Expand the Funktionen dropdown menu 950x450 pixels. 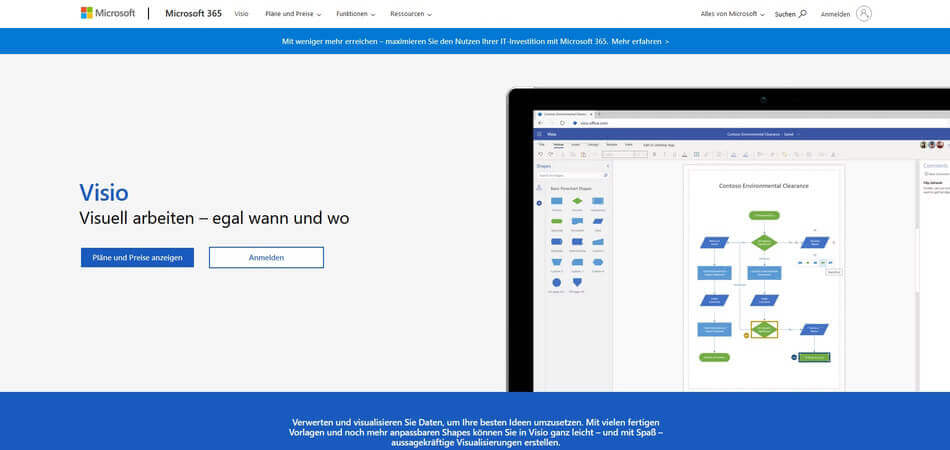(356, 13)
